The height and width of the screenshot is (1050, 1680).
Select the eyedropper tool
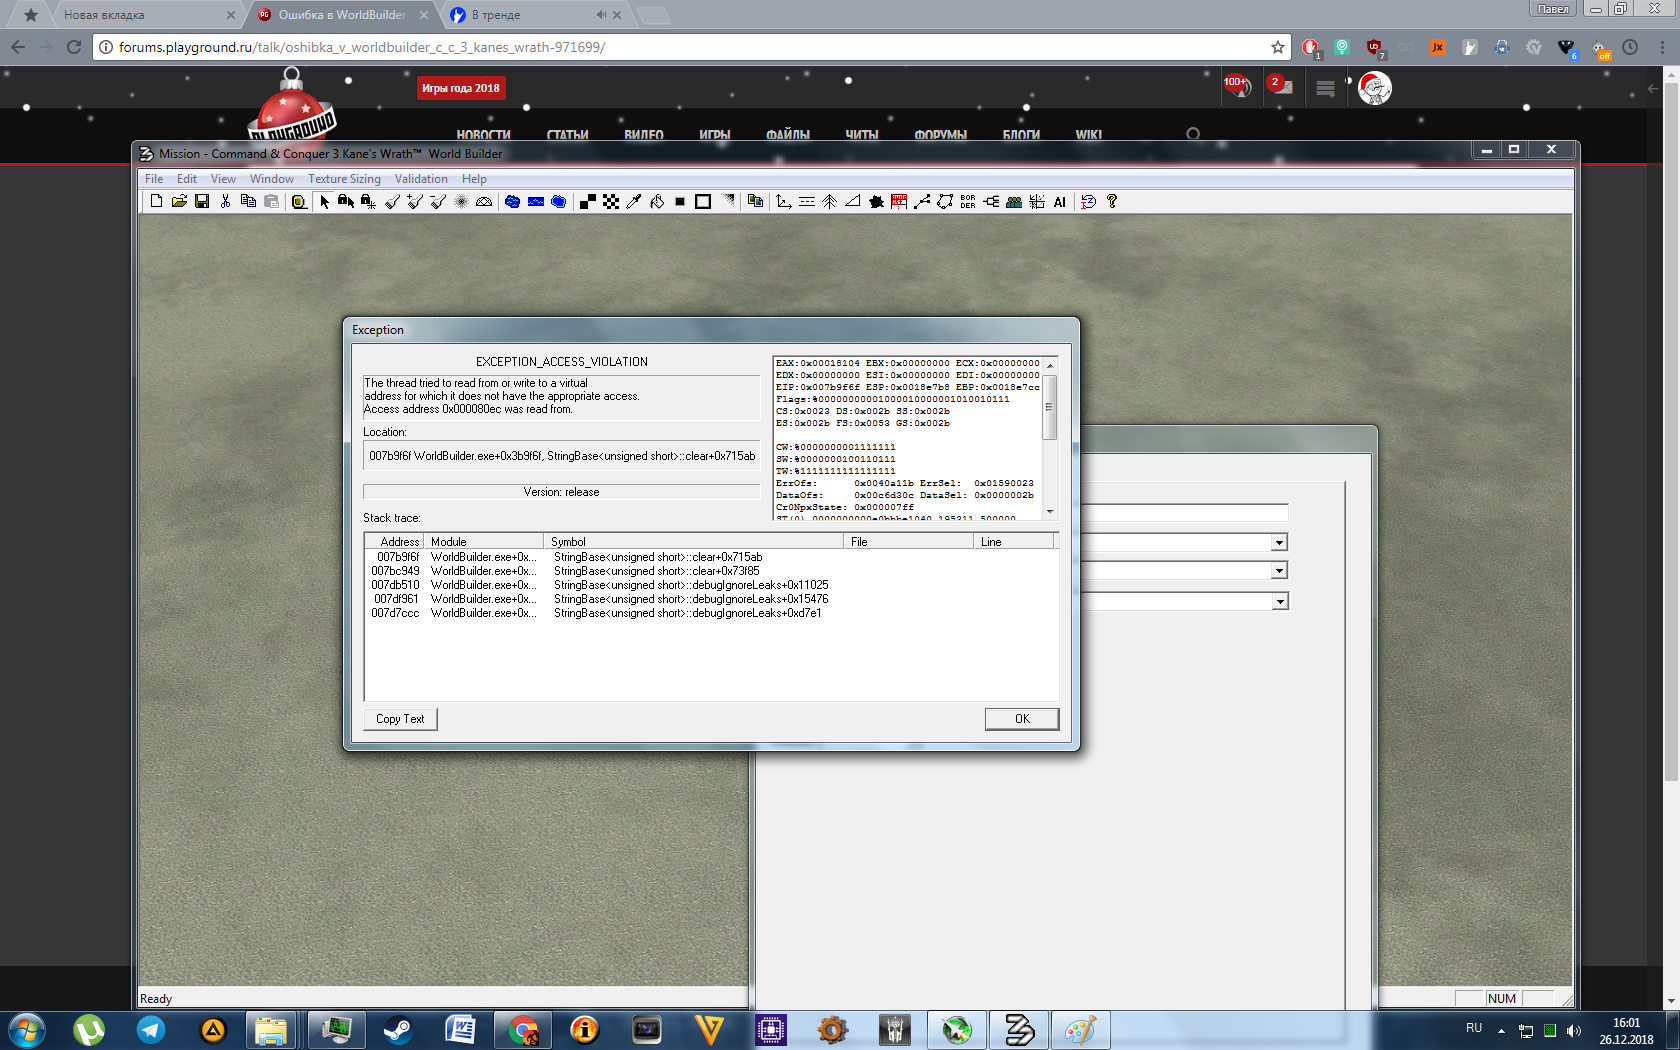click(x=634, y=202)
